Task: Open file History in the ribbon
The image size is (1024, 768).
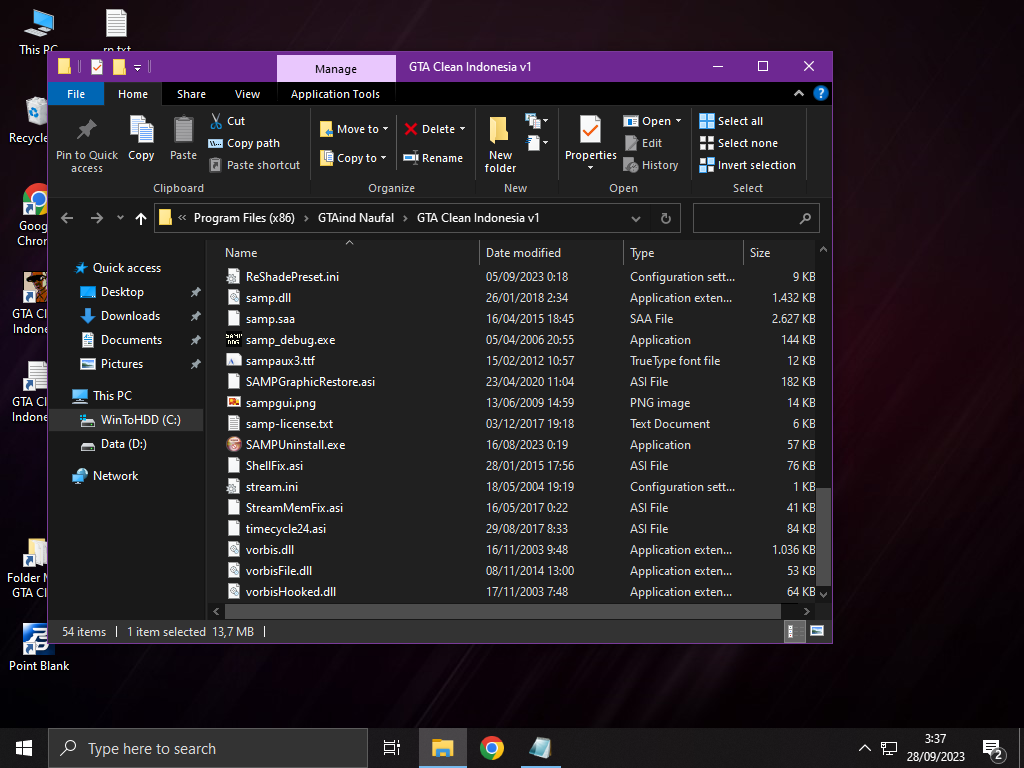Action: tap(651, 165)
